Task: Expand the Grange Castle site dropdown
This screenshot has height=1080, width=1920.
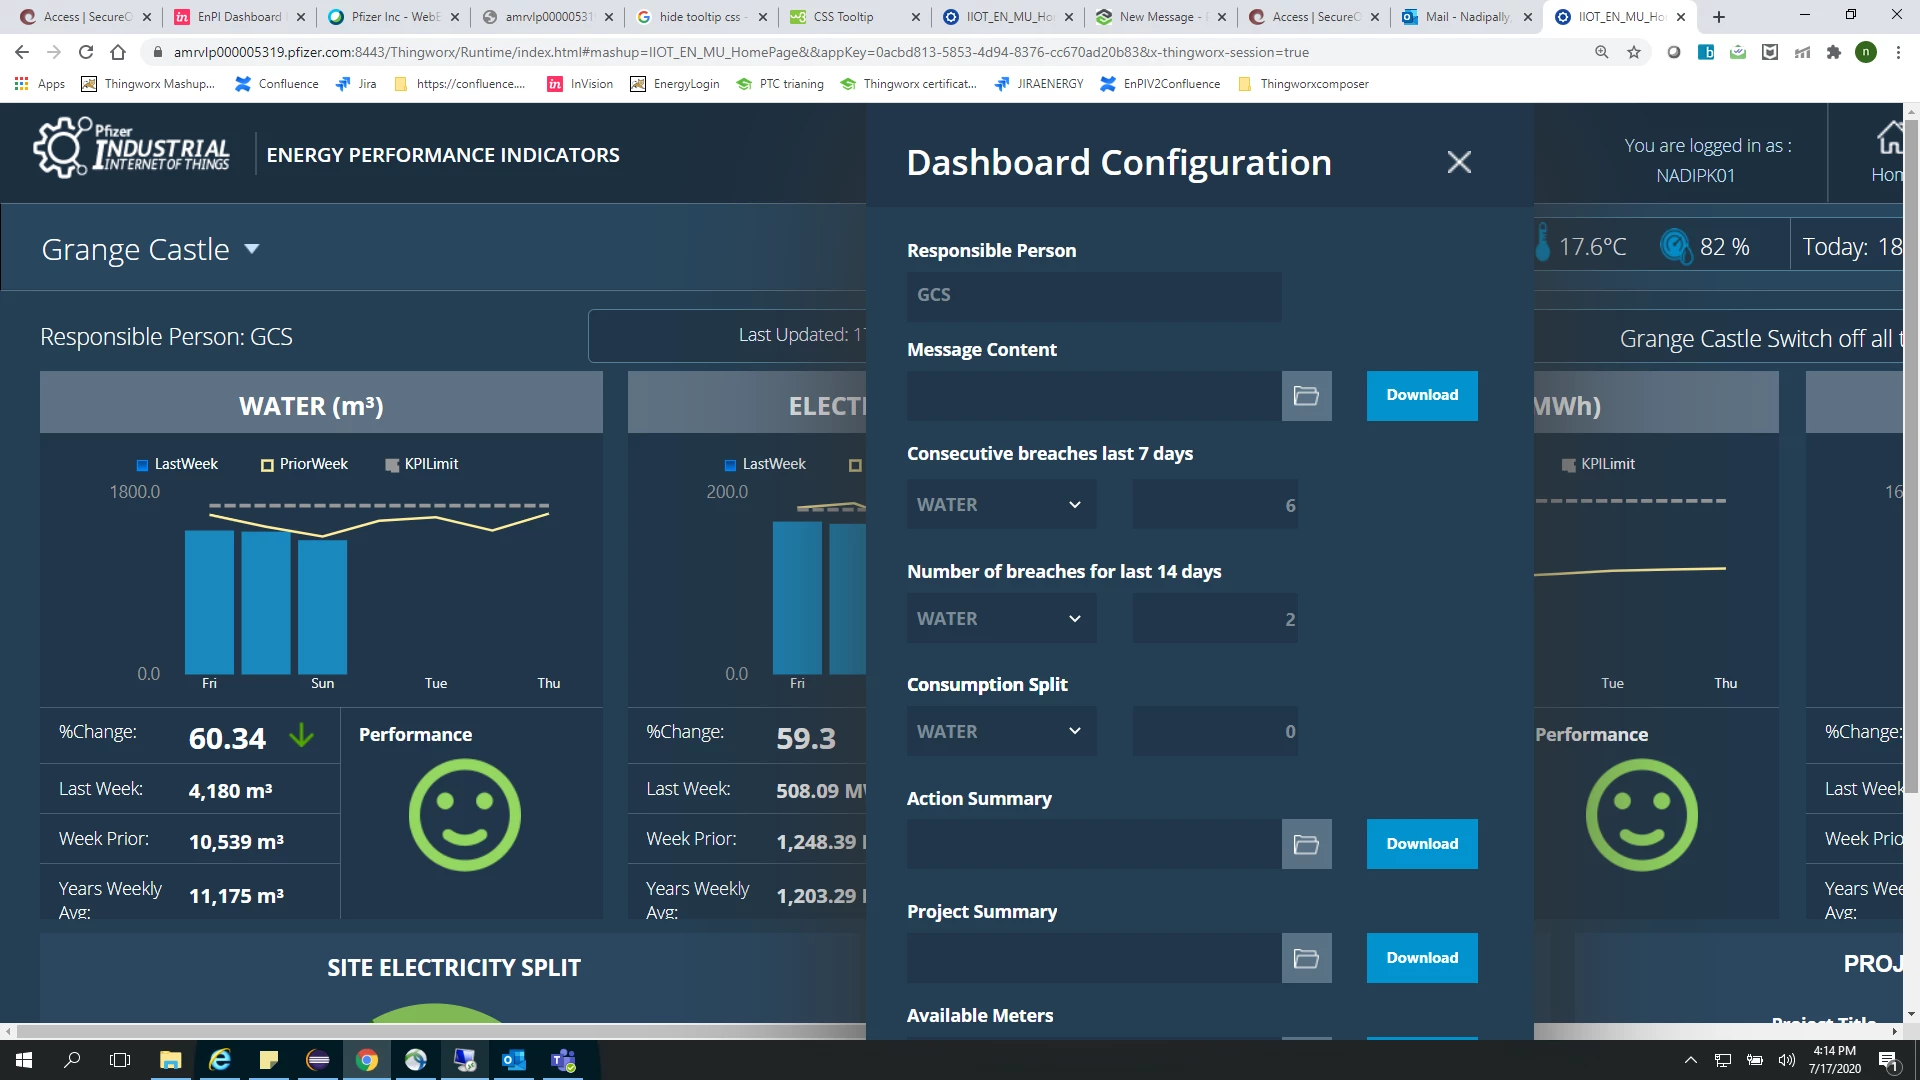Action: 252,249
